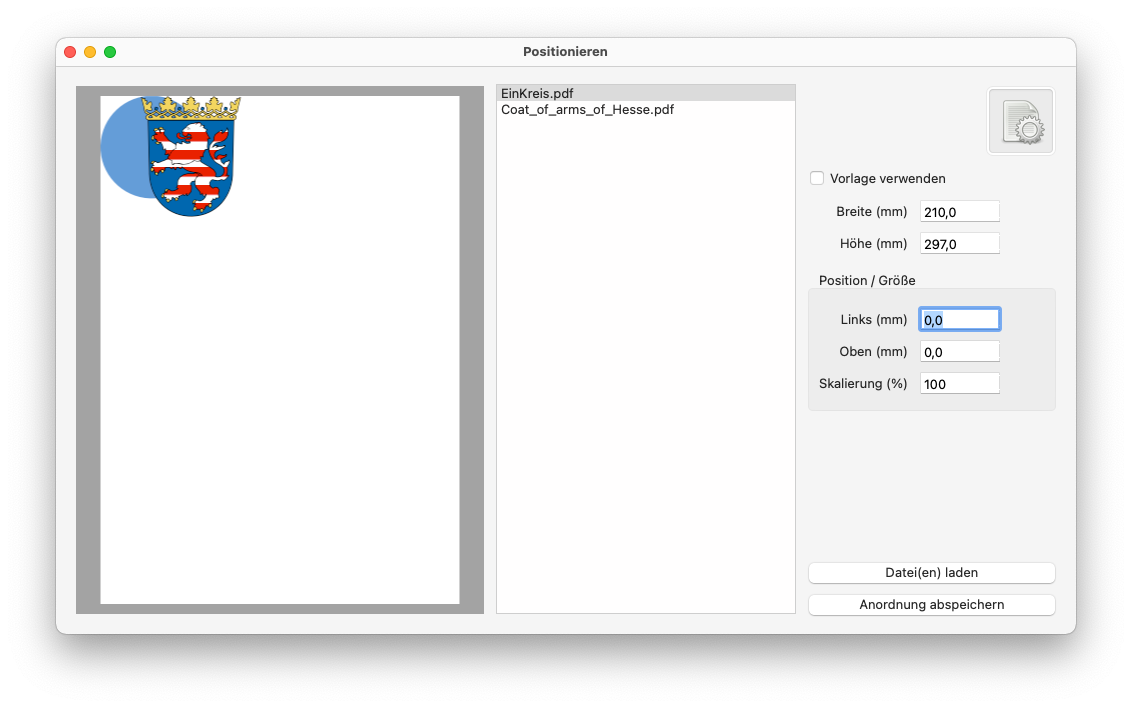
Task: Minimize the Positionieren window
Action: point(90,52)
